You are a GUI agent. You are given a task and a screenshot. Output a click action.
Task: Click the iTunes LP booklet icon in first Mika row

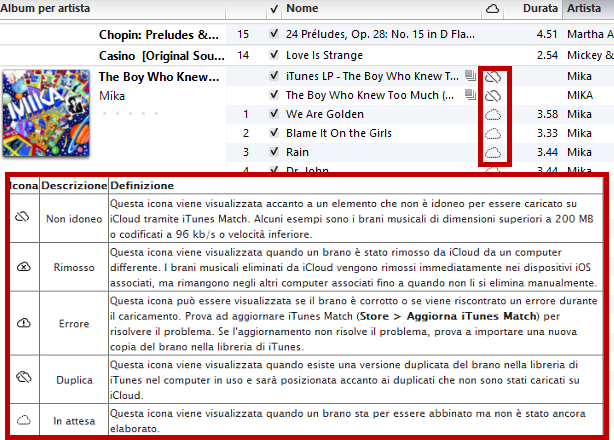470,75
